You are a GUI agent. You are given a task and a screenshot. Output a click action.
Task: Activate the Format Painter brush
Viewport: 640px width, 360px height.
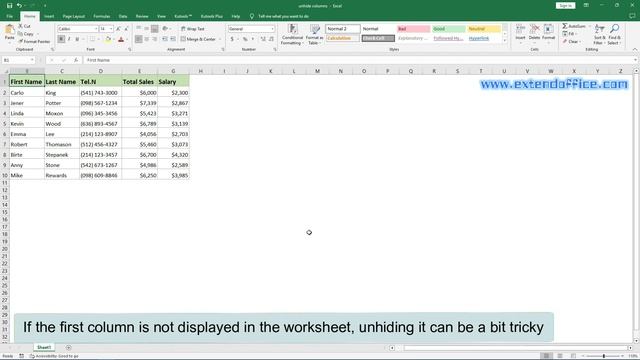click(34, 41)
